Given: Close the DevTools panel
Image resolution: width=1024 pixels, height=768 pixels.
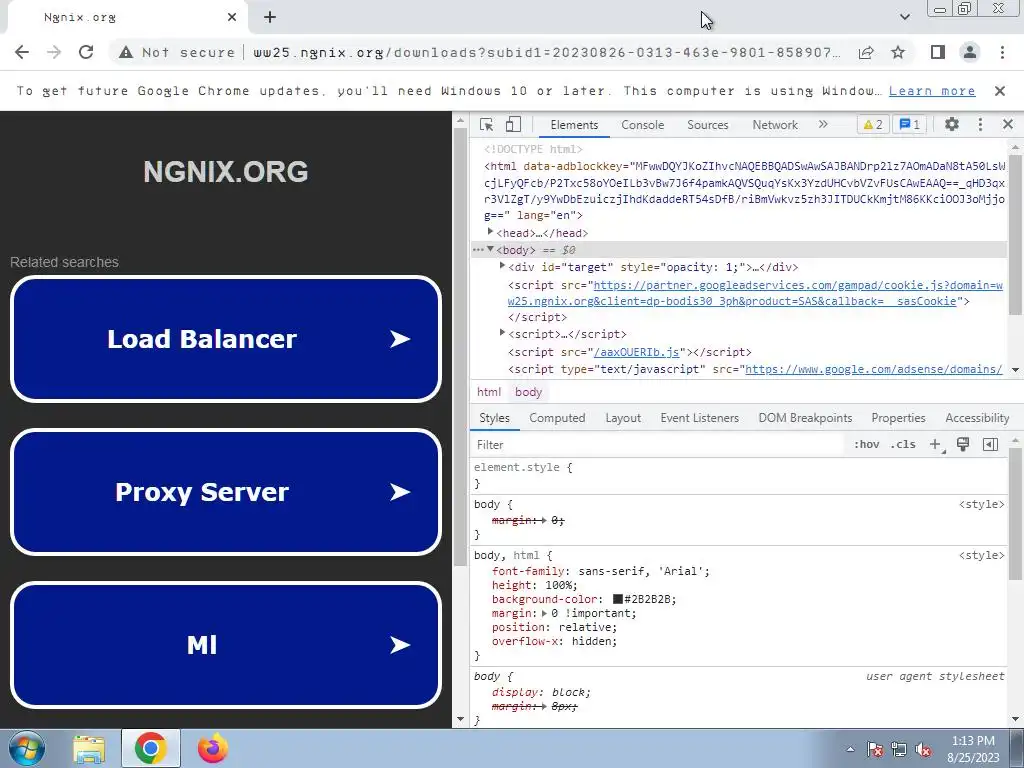Looking at the screenshot, I should click(1008, 124).
